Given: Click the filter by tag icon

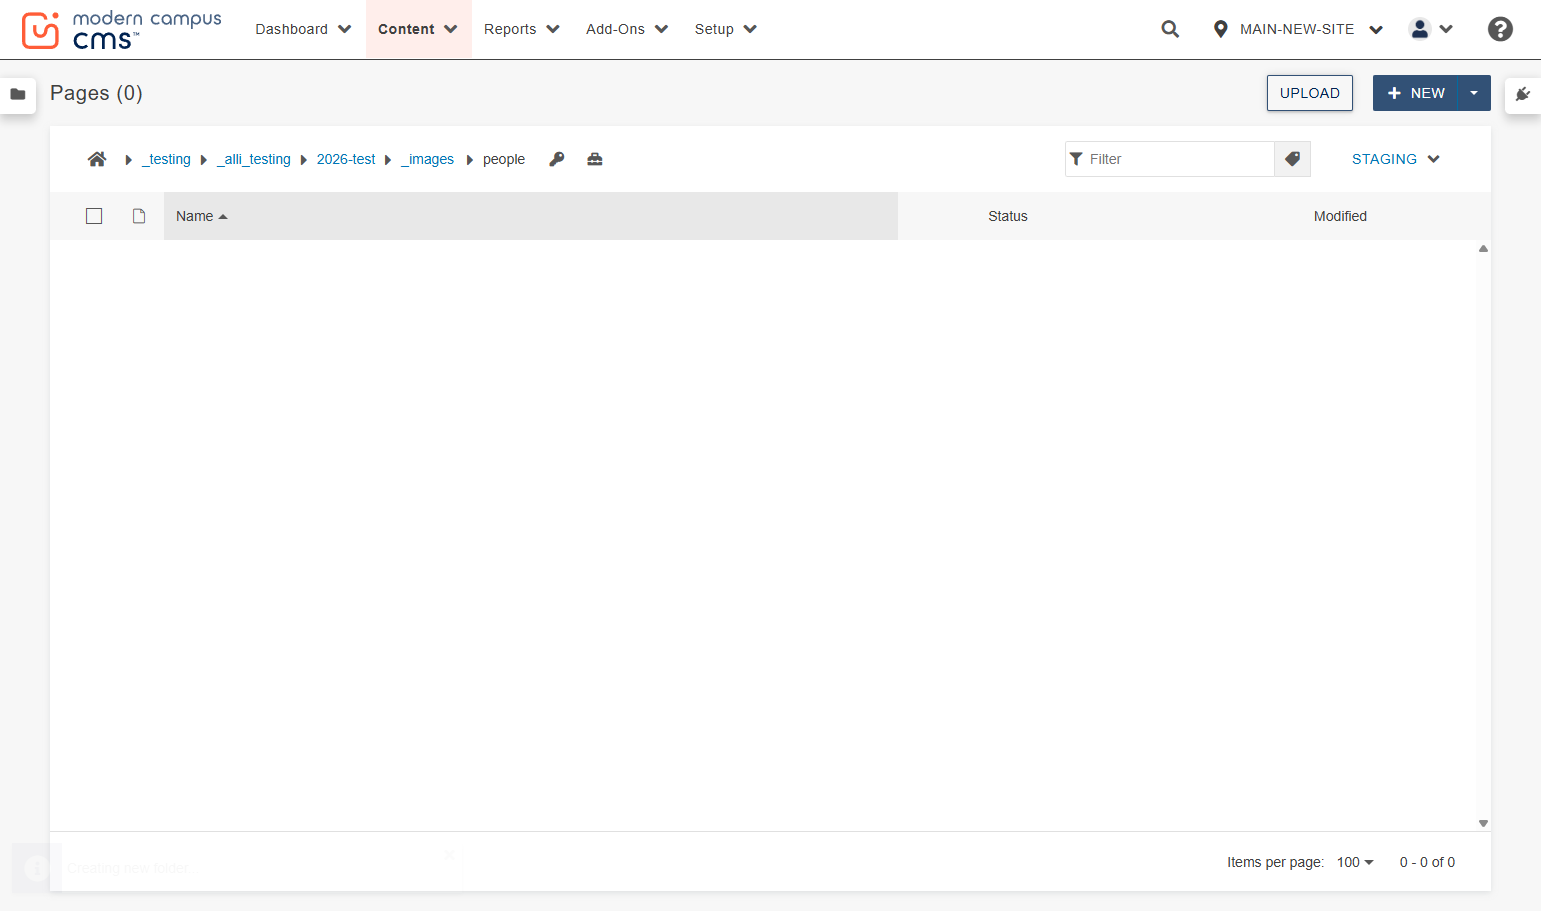Looking at the screenshot, I should (1292, 159).
